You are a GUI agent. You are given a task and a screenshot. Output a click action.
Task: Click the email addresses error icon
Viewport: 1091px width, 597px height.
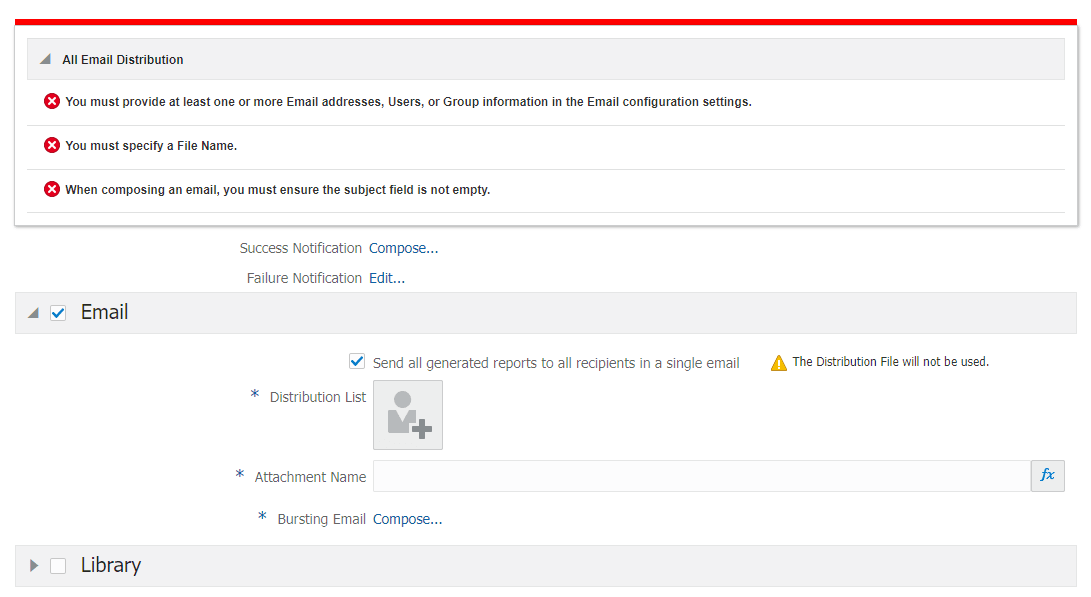(x=52, y=101)
